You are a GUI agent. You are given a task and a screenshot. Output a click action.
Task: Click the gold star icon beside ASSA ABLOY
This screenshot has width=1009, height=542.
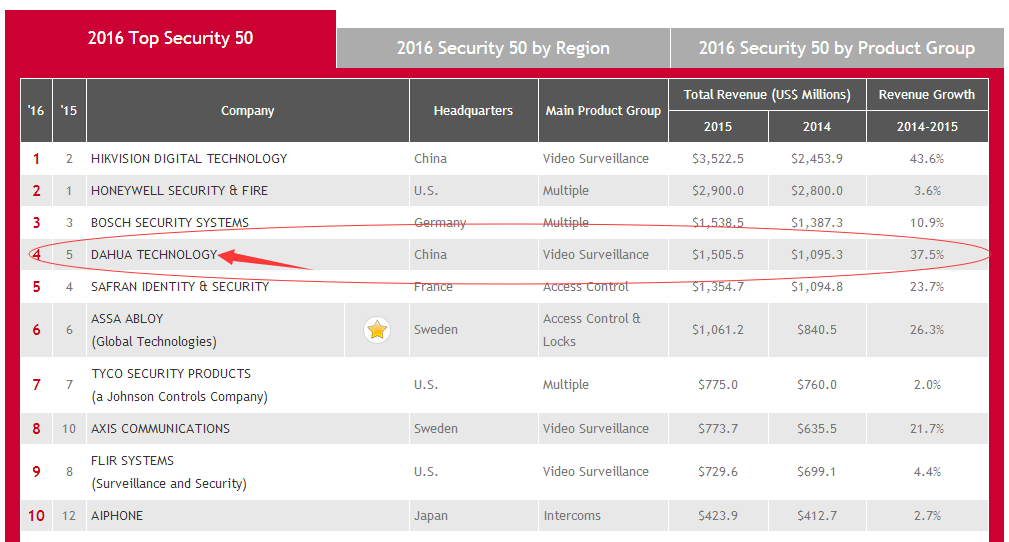point(377,330)
